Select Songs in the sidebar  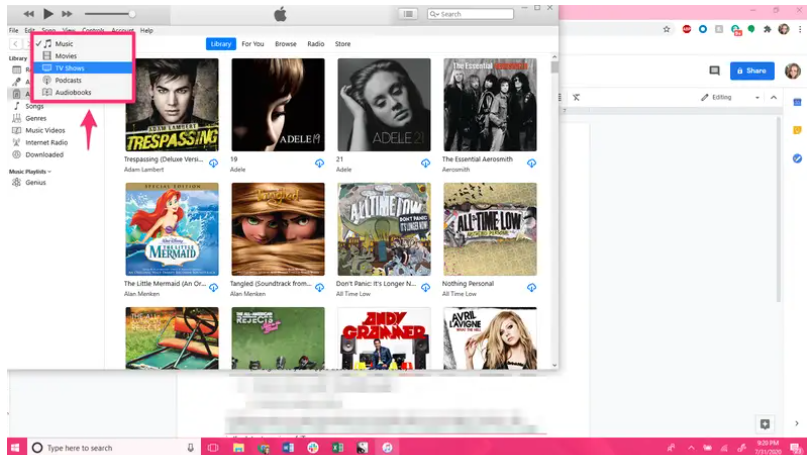click(x=35, y=106)
